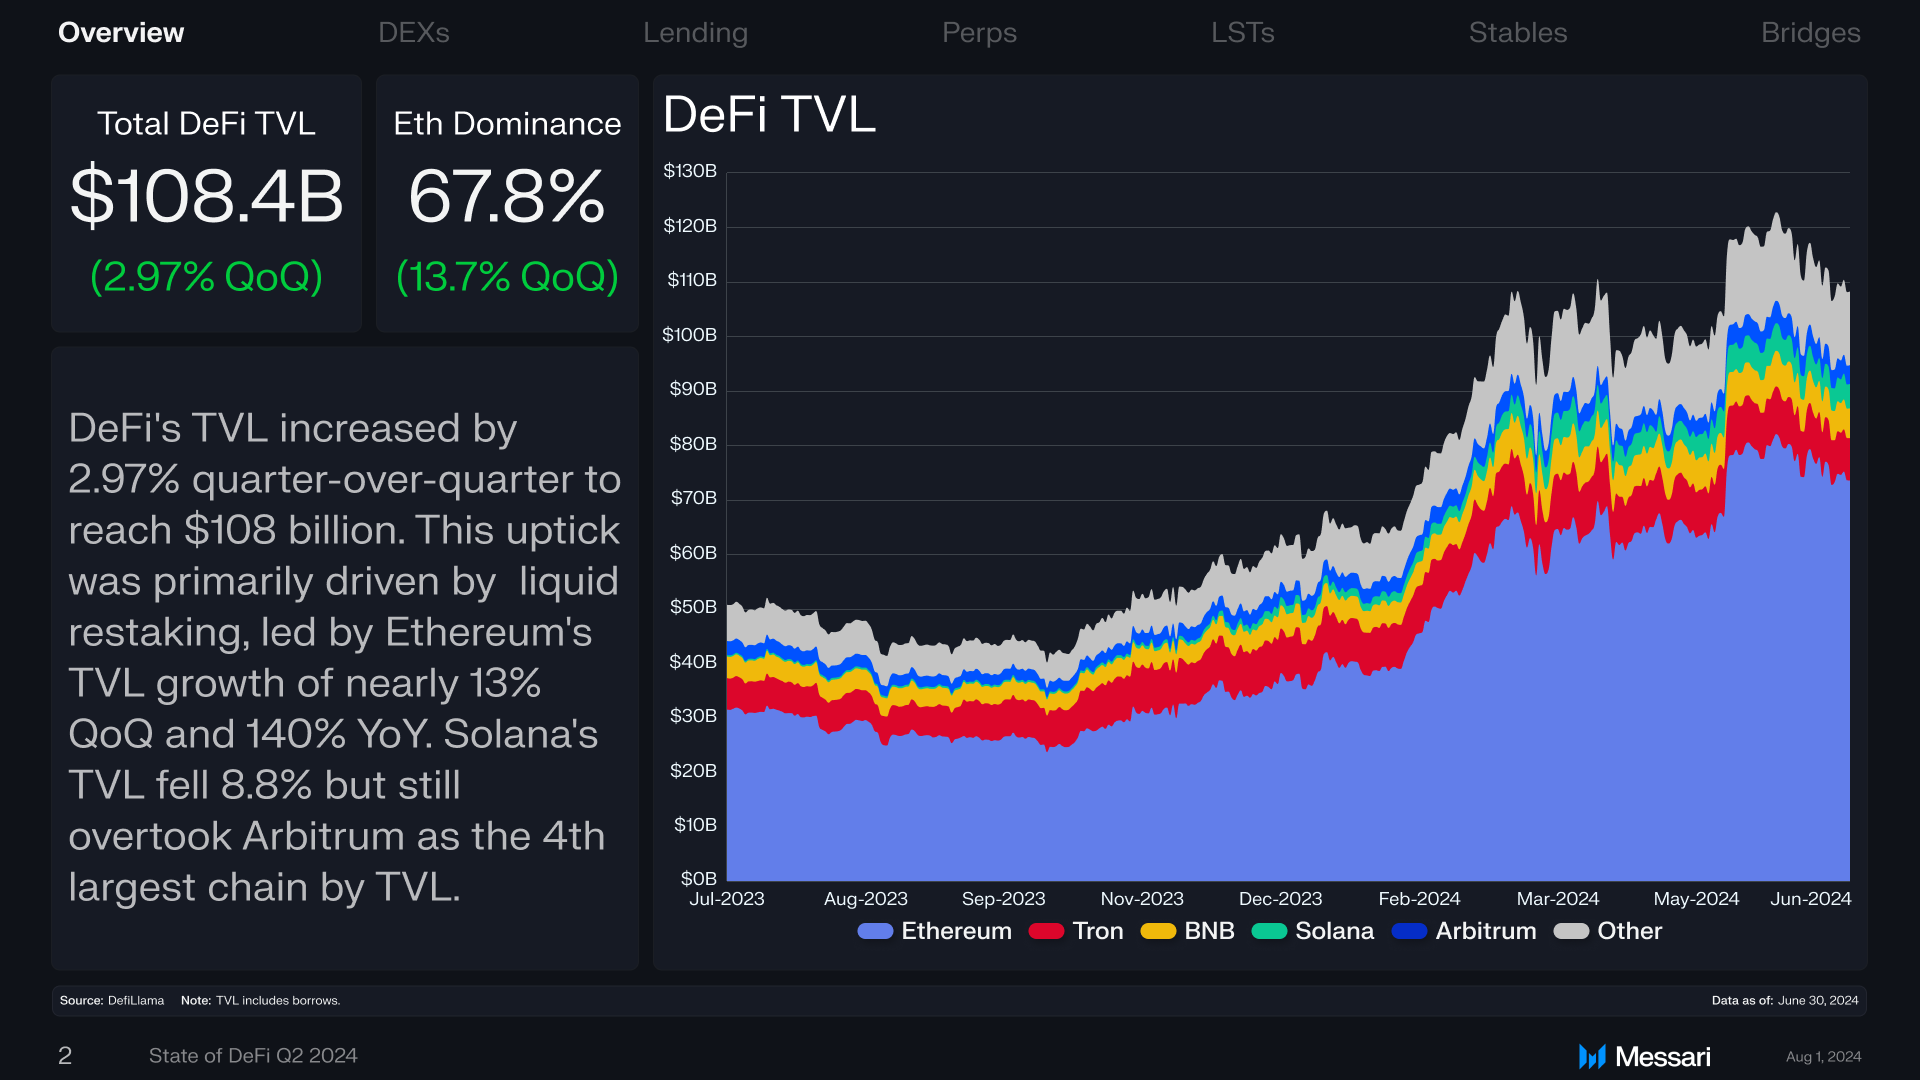The image size is (1920, 1080).
Task: Click the DeFi TVL chart title
Action: click(769, 114)
